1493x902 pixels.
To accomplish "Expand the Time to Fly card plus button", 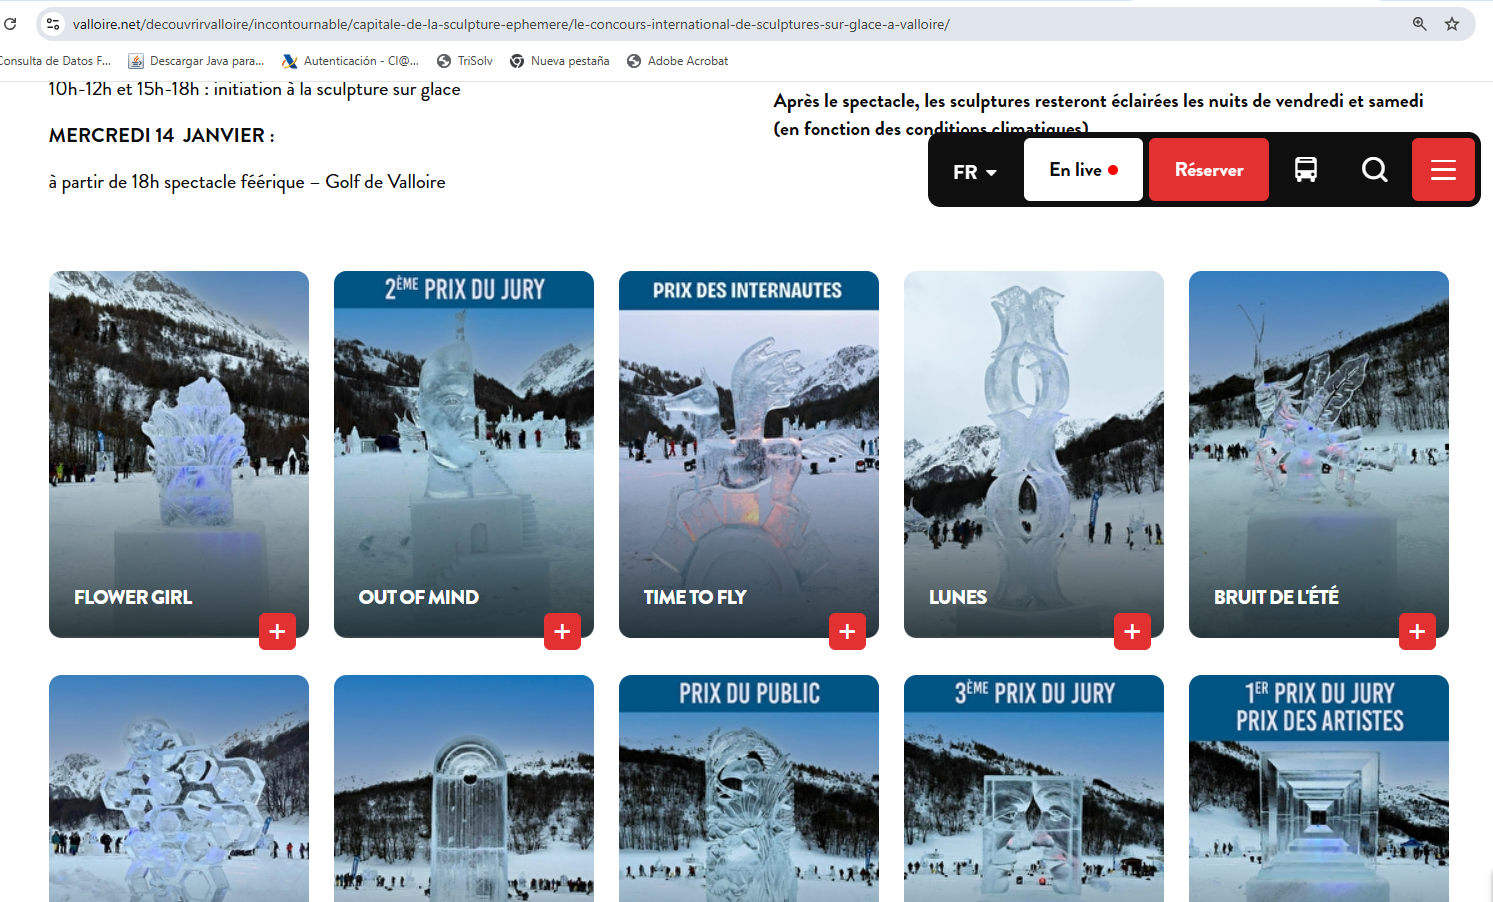I will coord(847,631).
